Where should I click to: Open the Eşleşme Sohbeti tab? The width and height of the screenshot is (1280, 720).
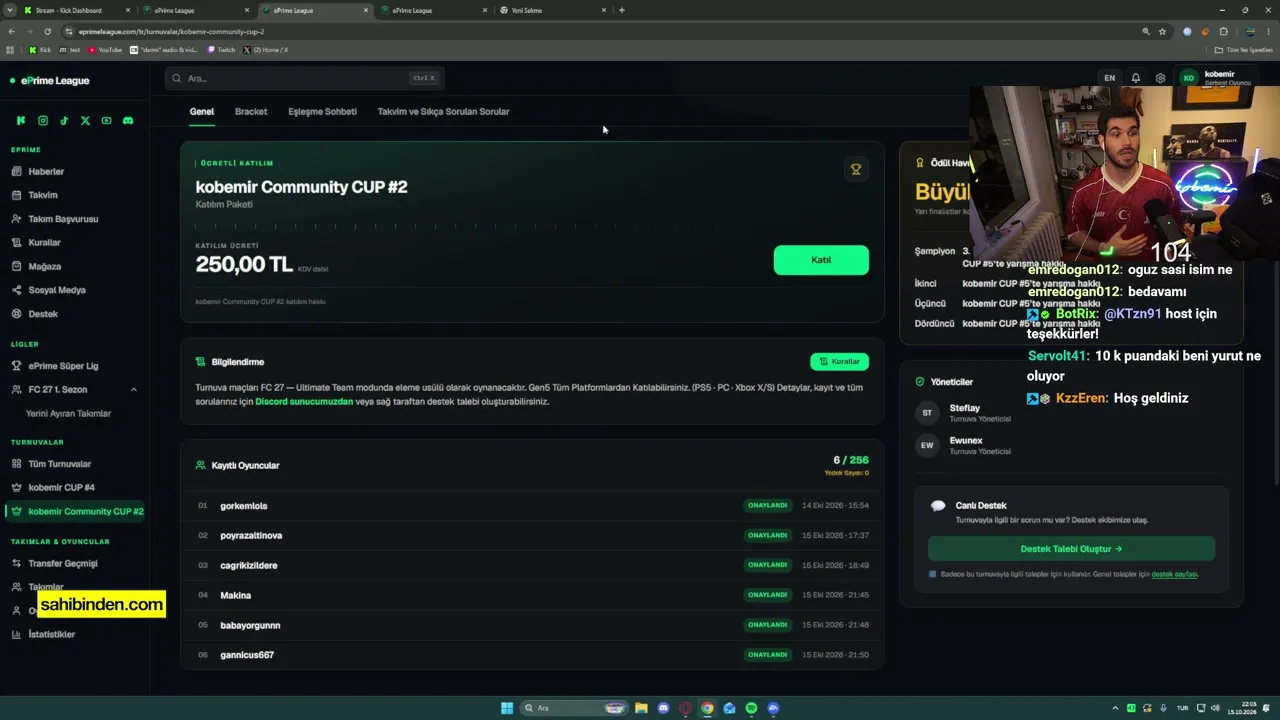point(322,112)
